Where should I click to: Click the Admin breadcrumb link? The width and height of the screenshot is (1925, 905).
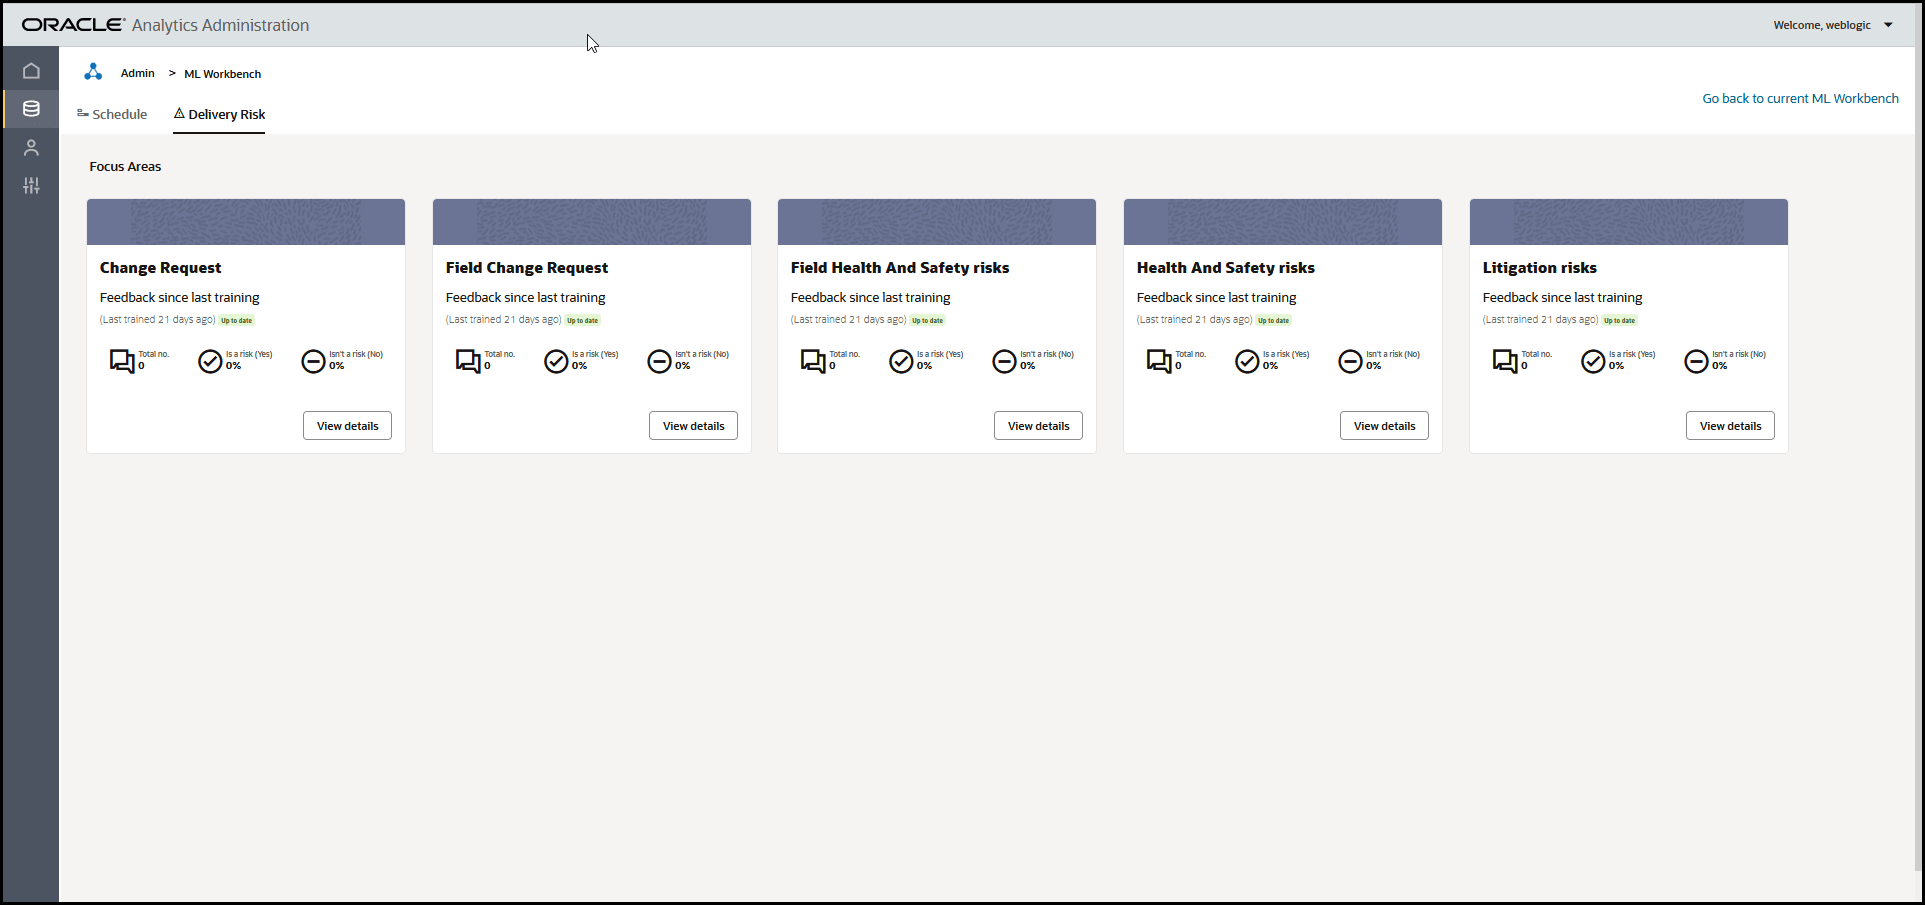coord(138,73)
